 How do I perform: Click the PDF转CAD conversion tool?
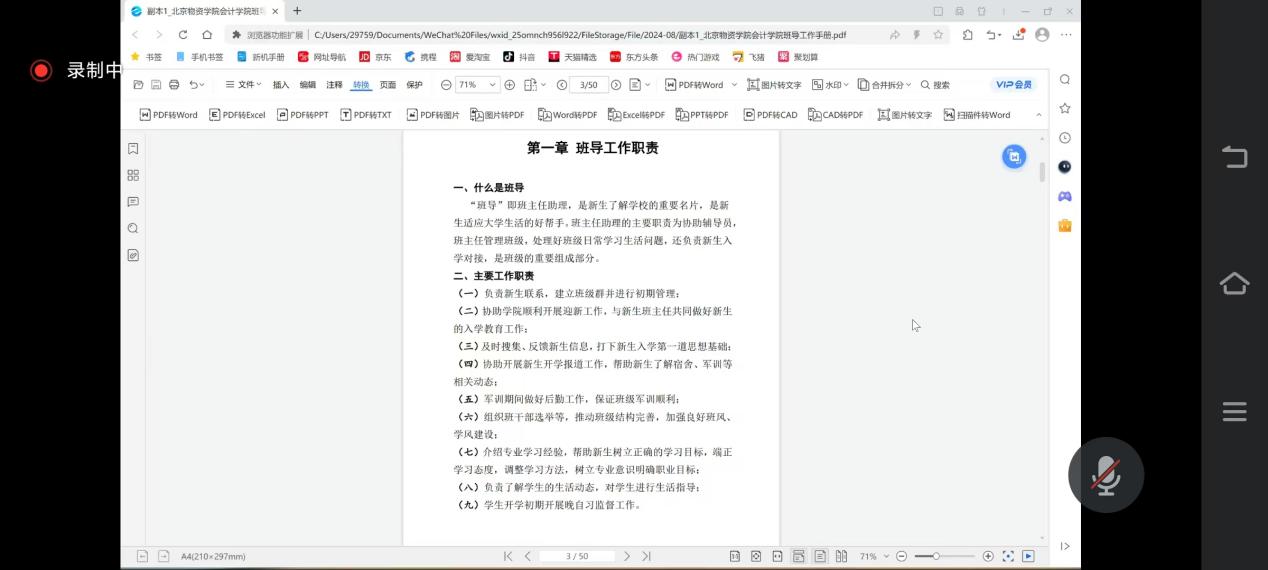click(770, 115)
